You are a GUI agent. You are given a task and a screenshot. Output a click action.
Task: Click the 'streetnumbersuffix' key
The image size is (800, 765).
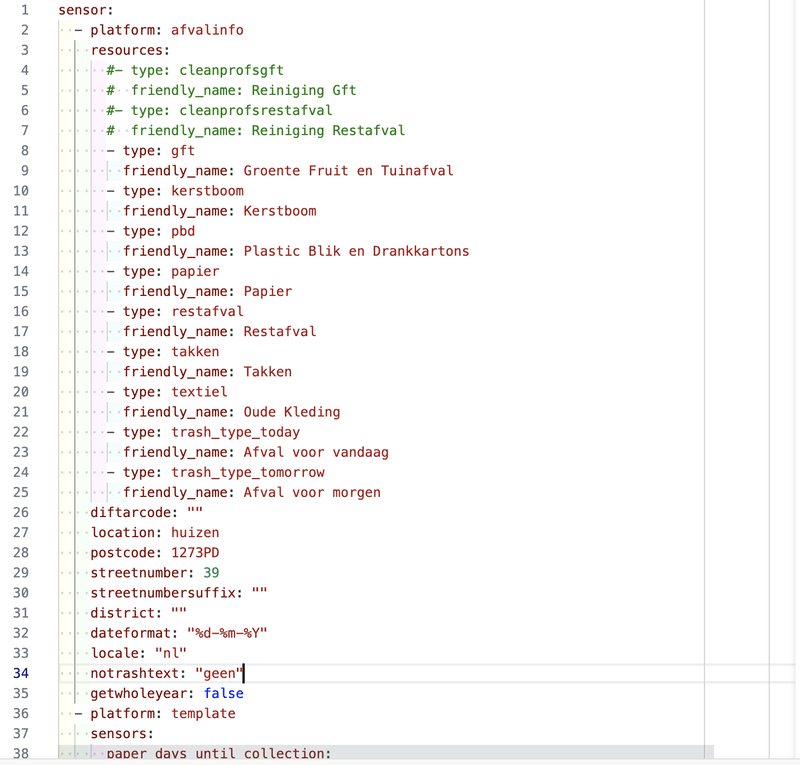pos(163,593)
